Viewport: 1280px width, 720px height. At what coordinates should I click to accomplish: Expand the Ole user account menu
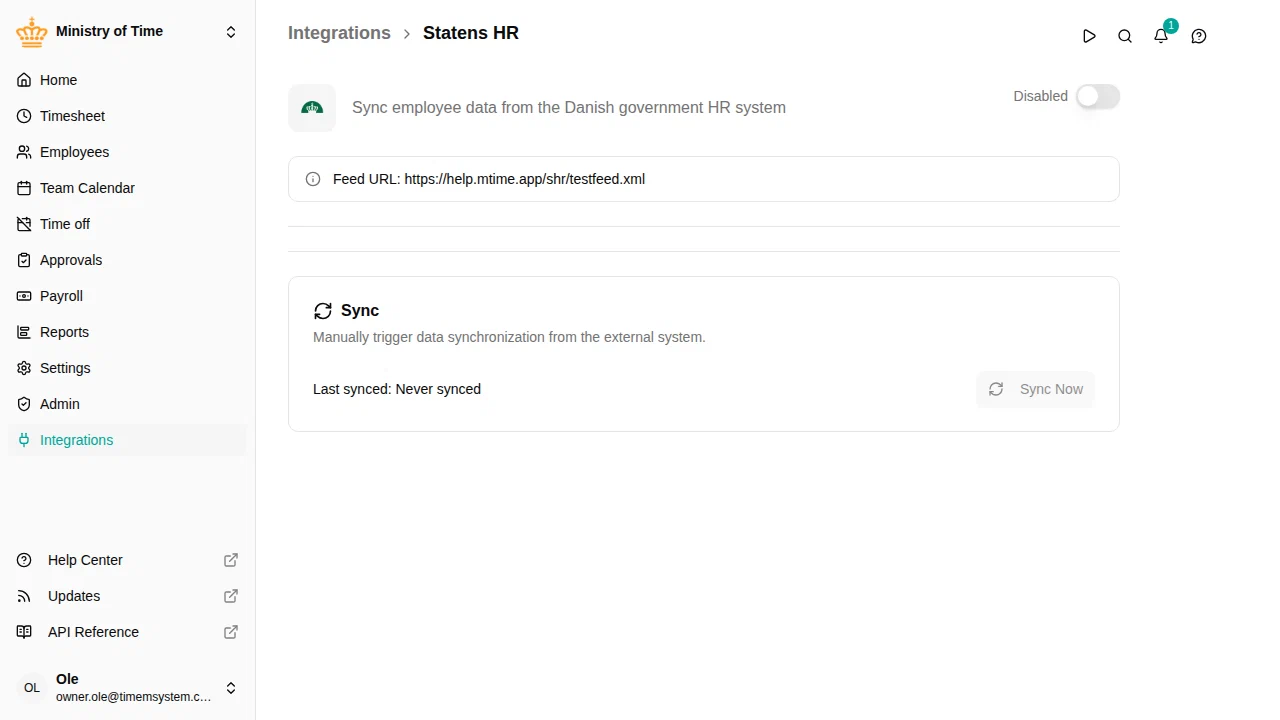231,688
